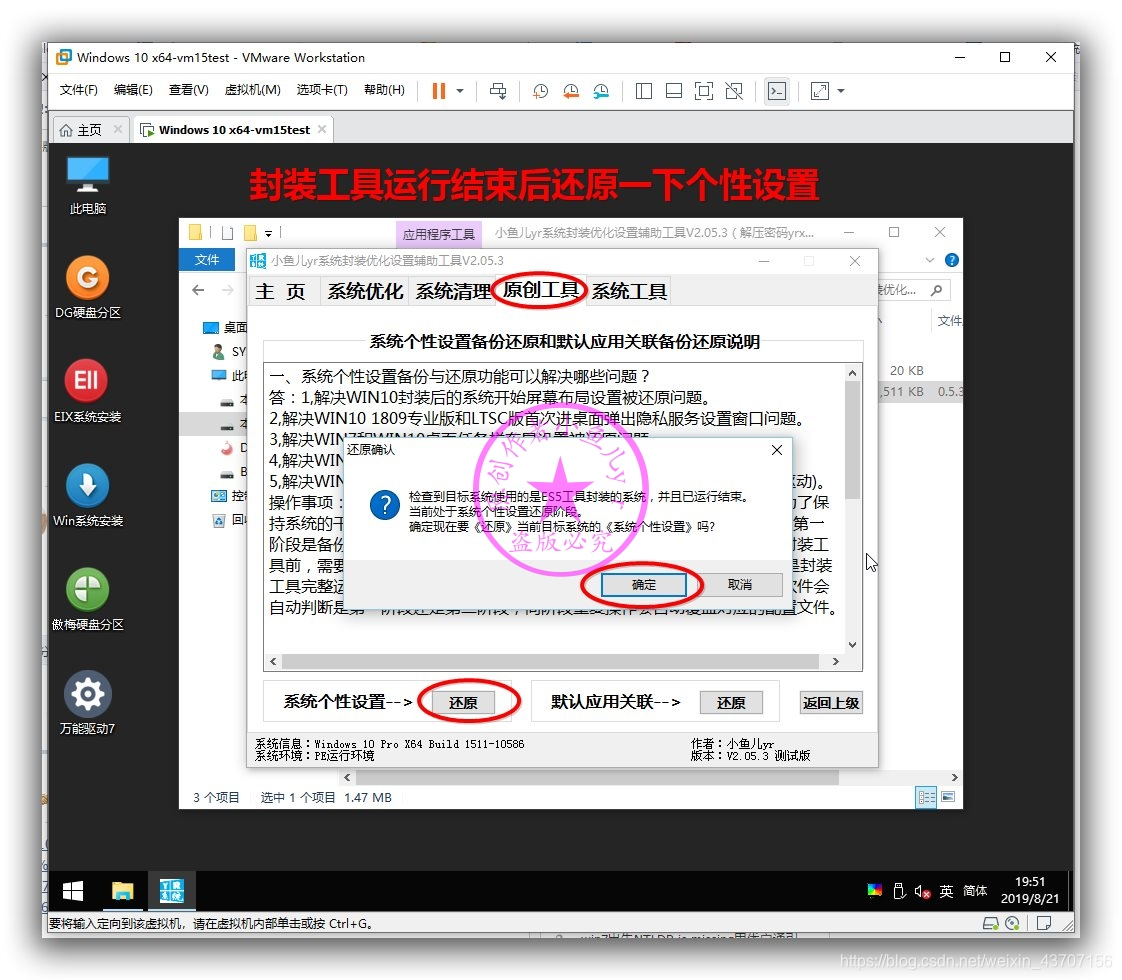1122x980 pixels.
Task: Click the unity mode icon in VMware toolbar
Action: [x=734, y=91]
